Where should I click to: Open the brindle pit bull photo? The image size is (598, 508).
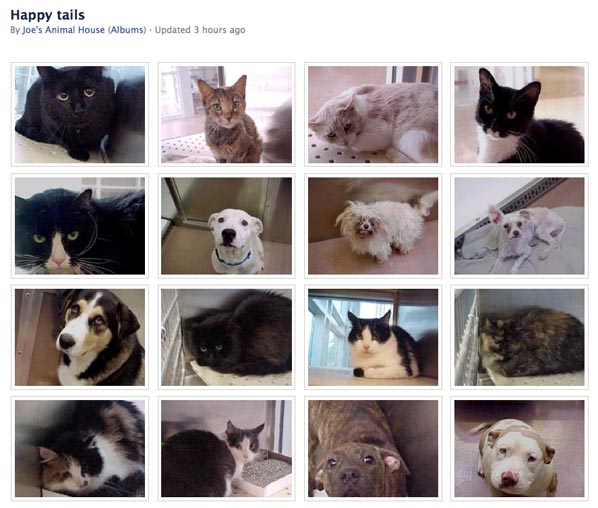pos(373,449)
